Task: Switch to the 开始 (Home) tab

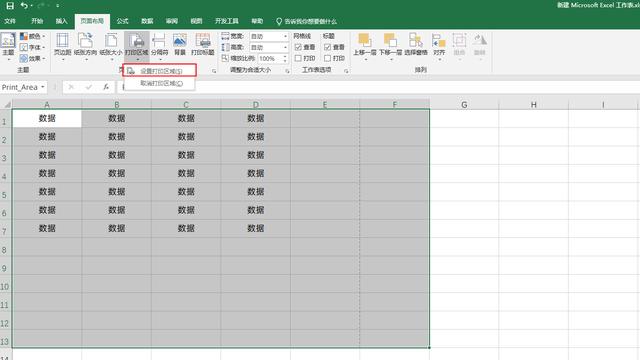Action: tap(37, 21)
